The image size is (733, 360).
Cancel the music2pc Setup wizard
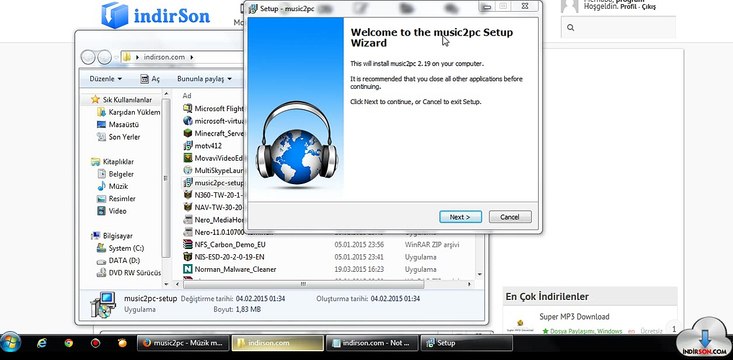510,217
